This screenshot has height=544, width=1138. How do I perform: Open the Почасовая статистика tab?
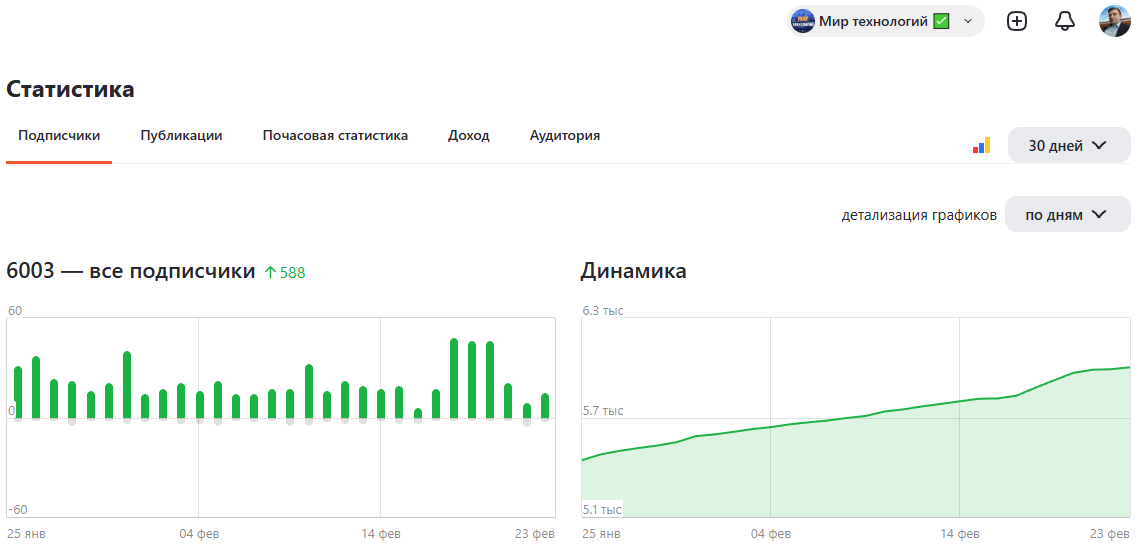[x=335, y=136]
